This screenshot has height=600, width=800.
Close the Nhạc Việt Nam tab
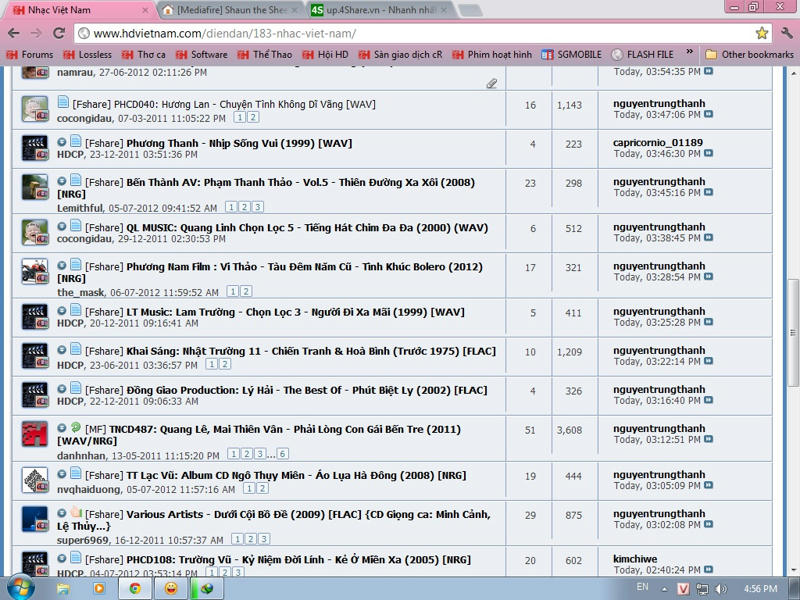(x=145, y=10)
